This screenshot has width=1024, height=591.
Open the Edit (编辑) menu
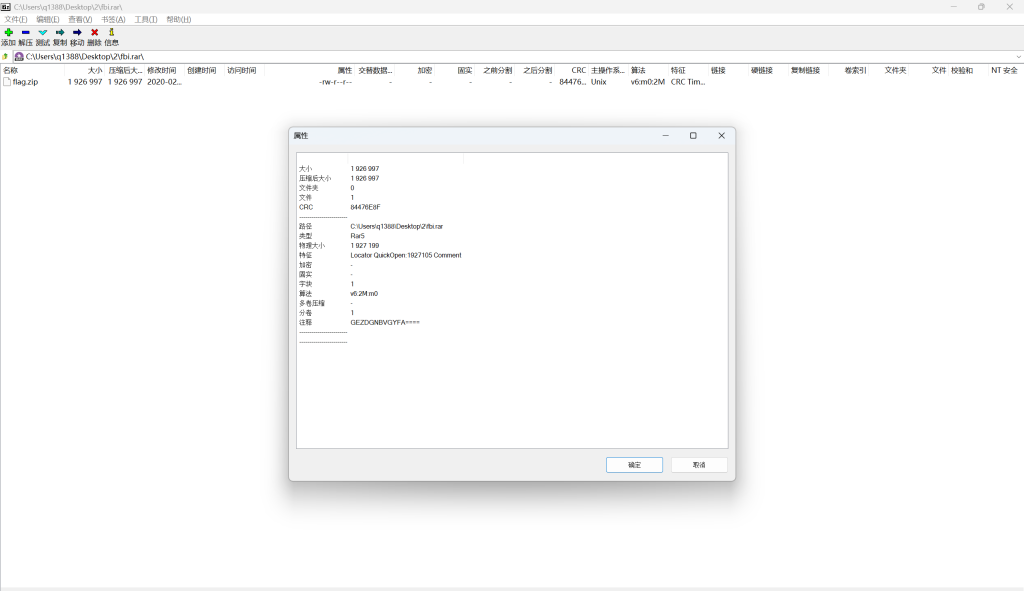pos(48,19)
